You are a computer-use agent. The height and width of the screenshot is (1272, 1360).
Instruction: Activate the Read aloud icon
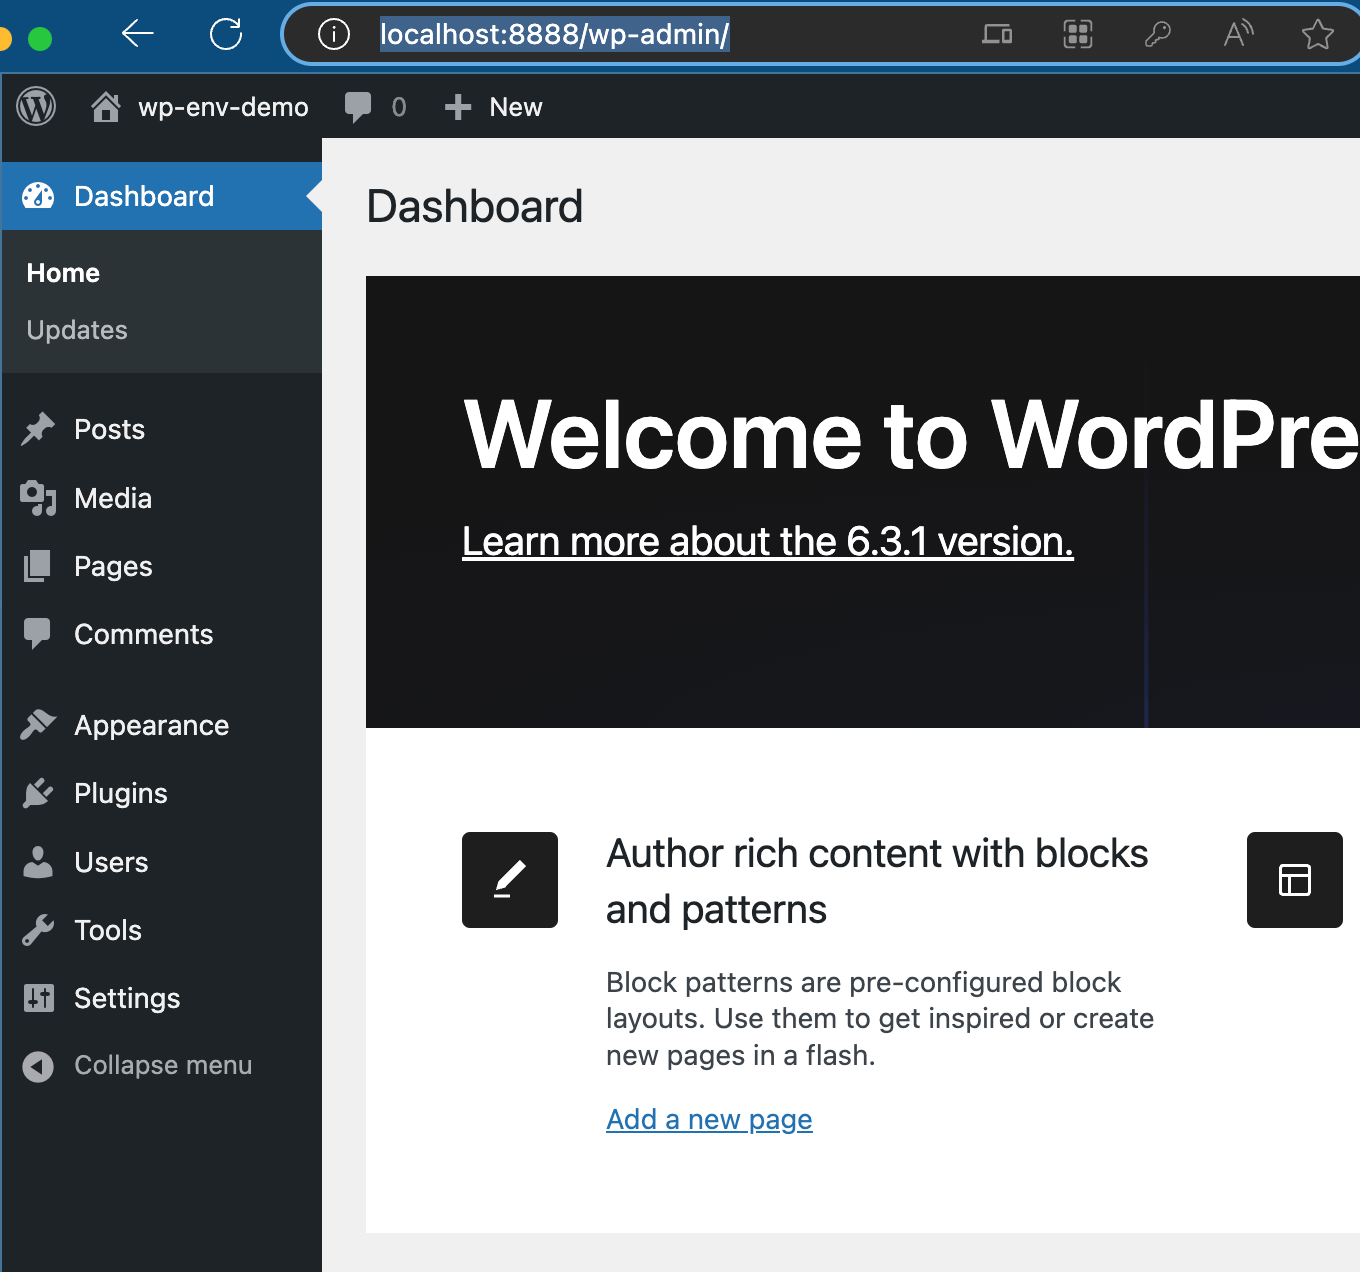click(x=1238, y=35)
